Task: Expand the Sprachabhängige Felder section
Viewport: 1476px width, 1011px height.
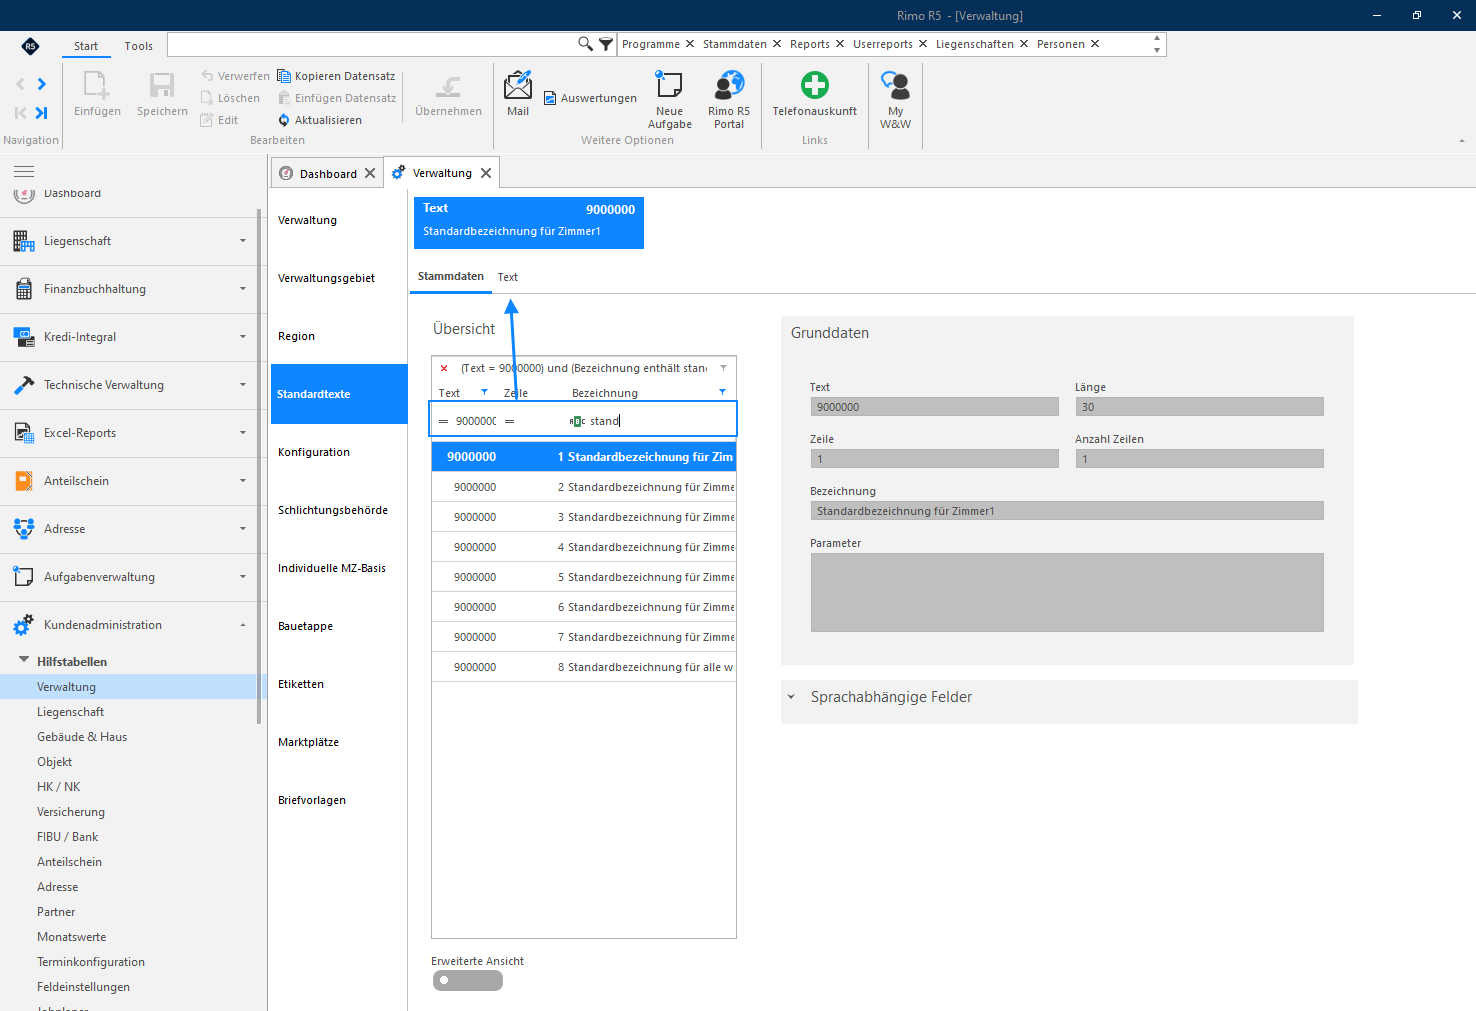Action: click(x=791, y=697)
